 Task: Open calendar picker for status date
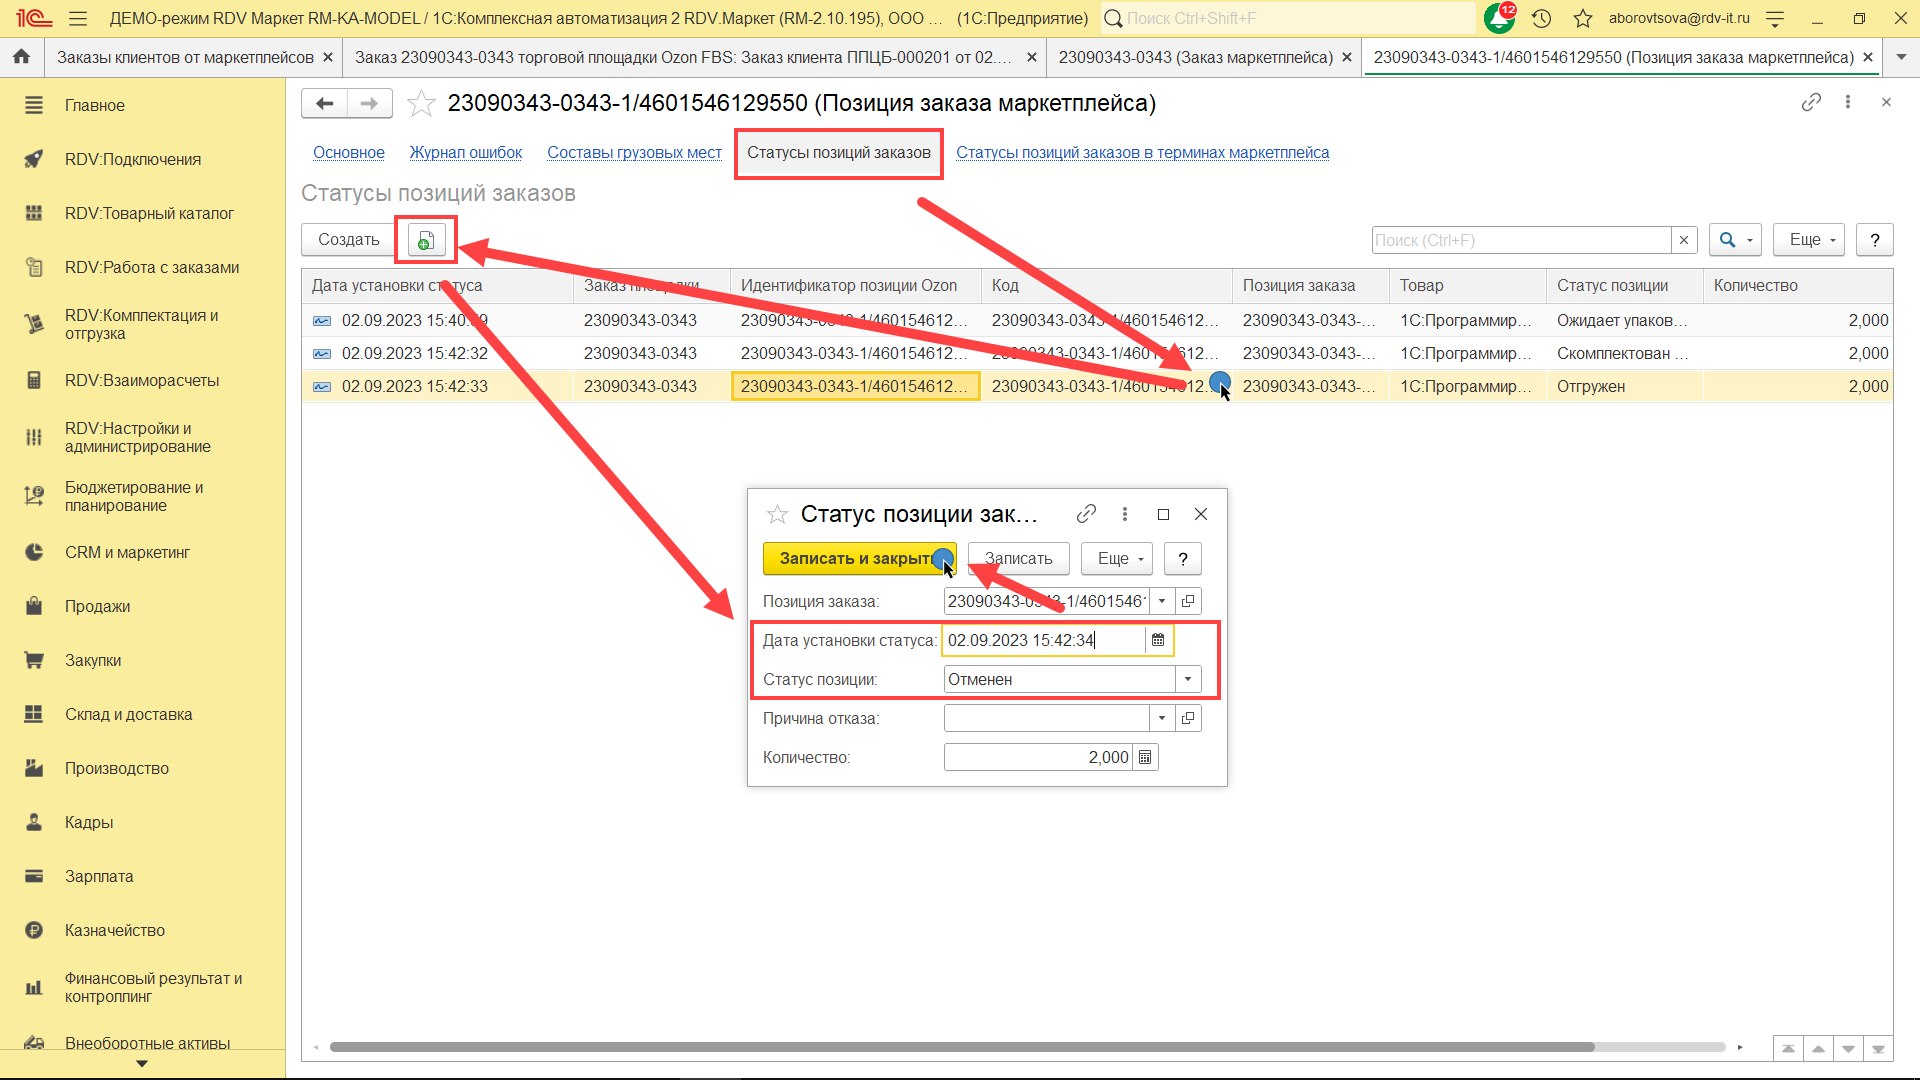point(1158,640)
